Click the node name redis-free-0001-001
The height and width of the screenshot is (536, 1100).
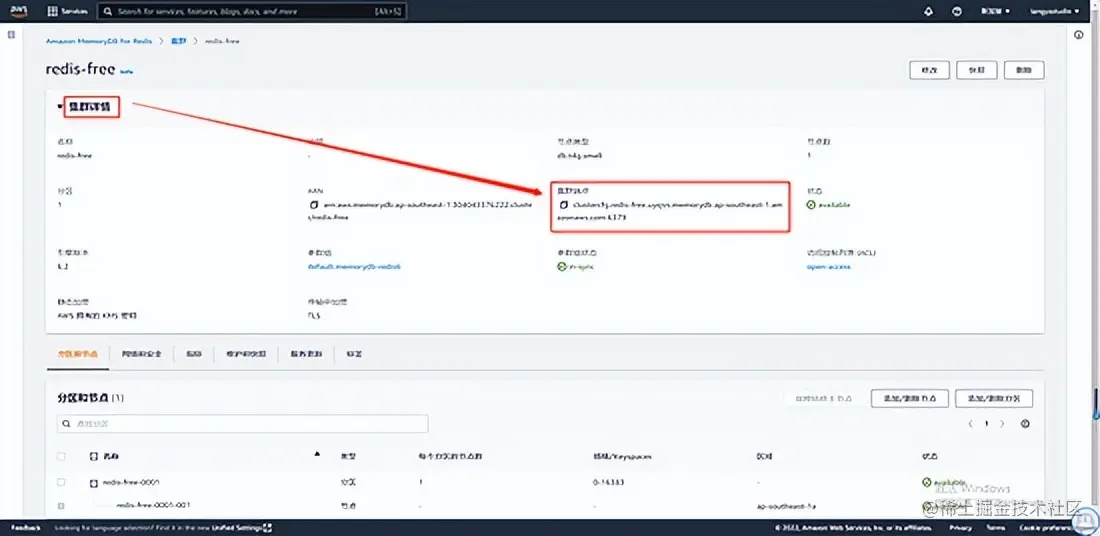[x=152, y=505]
